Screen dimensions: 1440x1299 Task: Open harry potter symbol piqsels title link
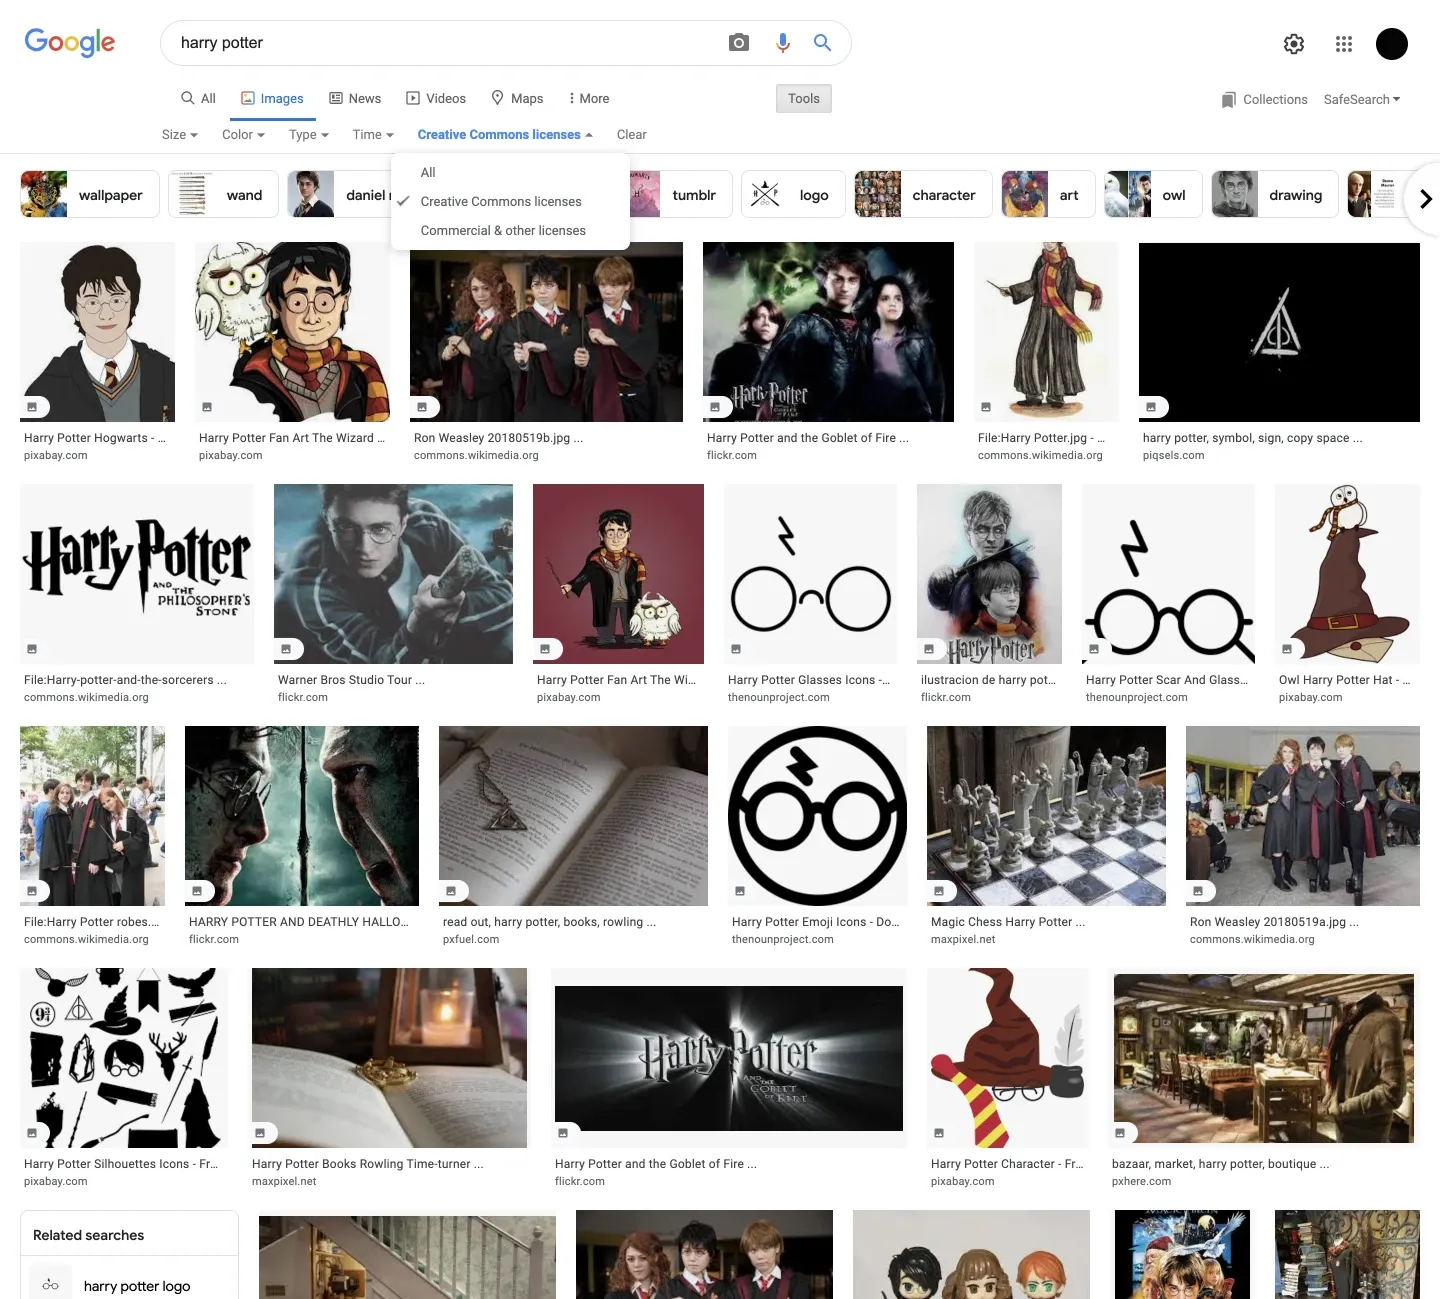tap(1252, 438)
